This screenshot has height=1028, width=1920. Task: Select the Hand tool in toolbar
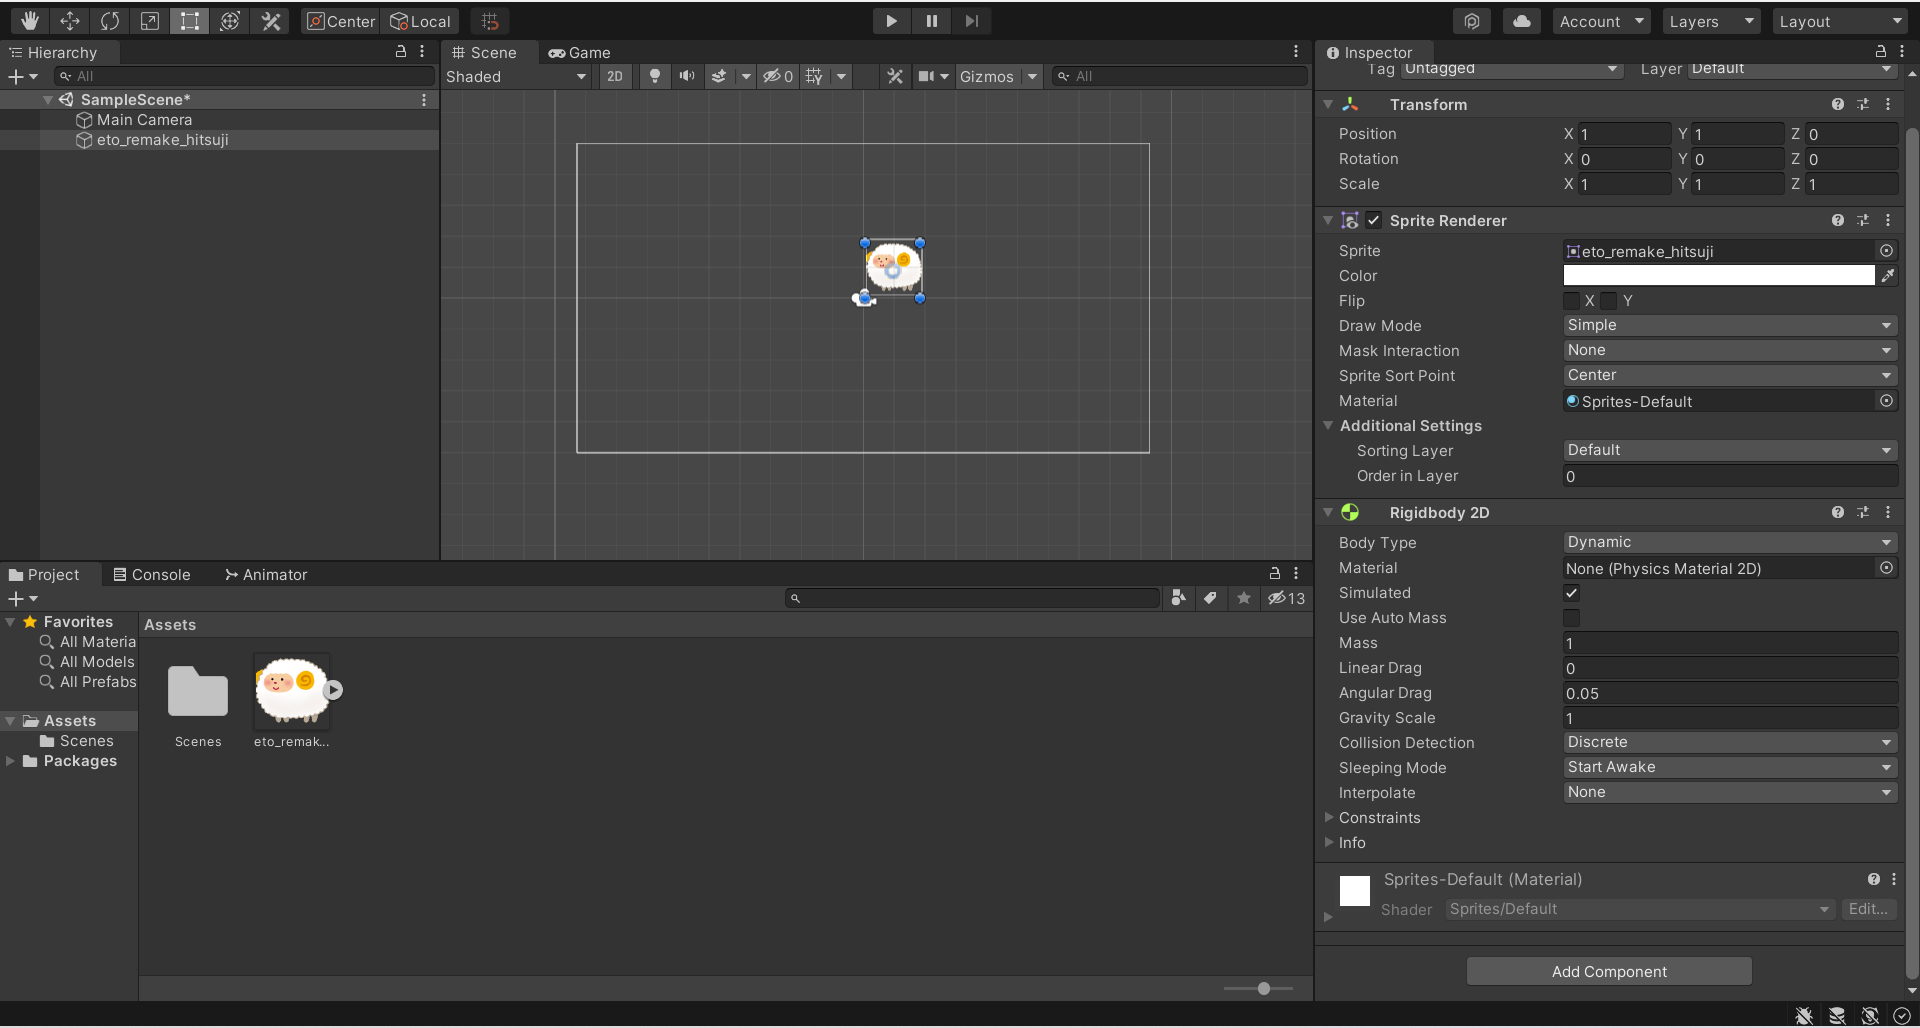coord(29,21)
